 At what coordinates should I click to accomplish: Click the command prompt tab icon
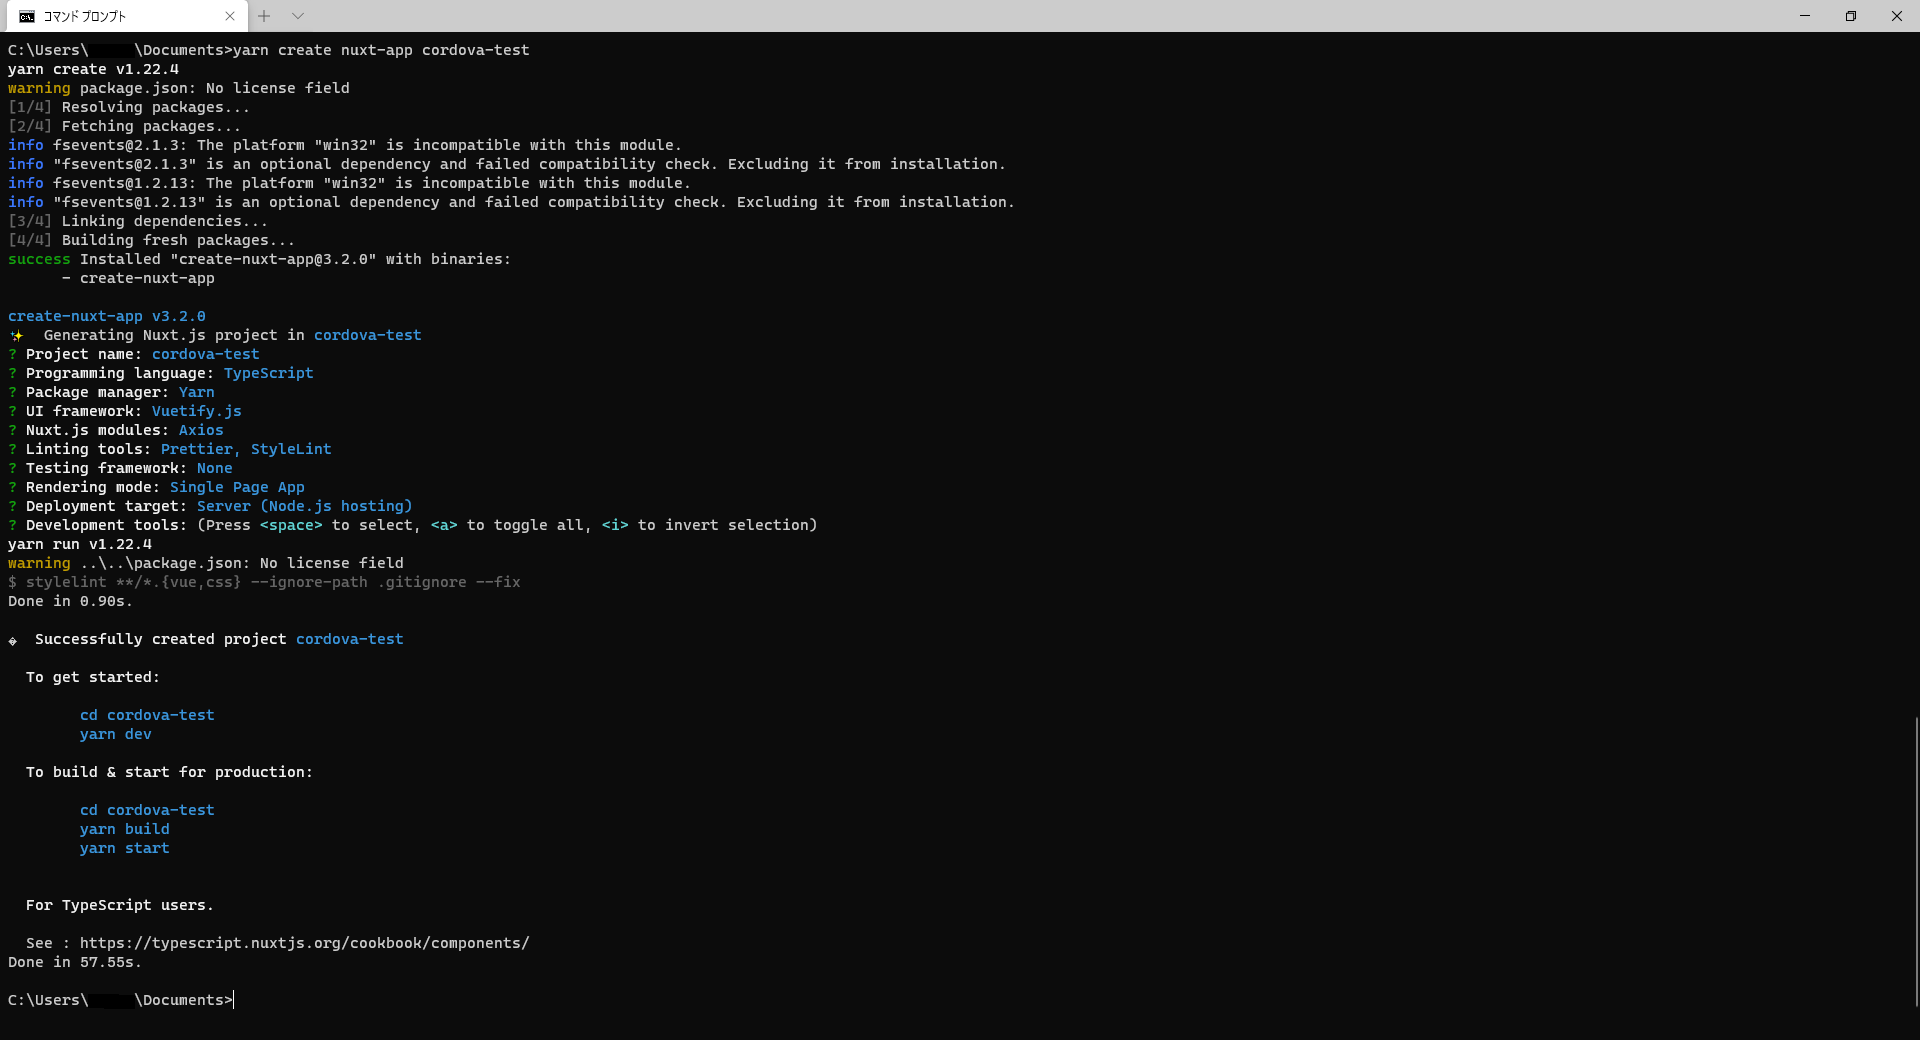[27, 16]
